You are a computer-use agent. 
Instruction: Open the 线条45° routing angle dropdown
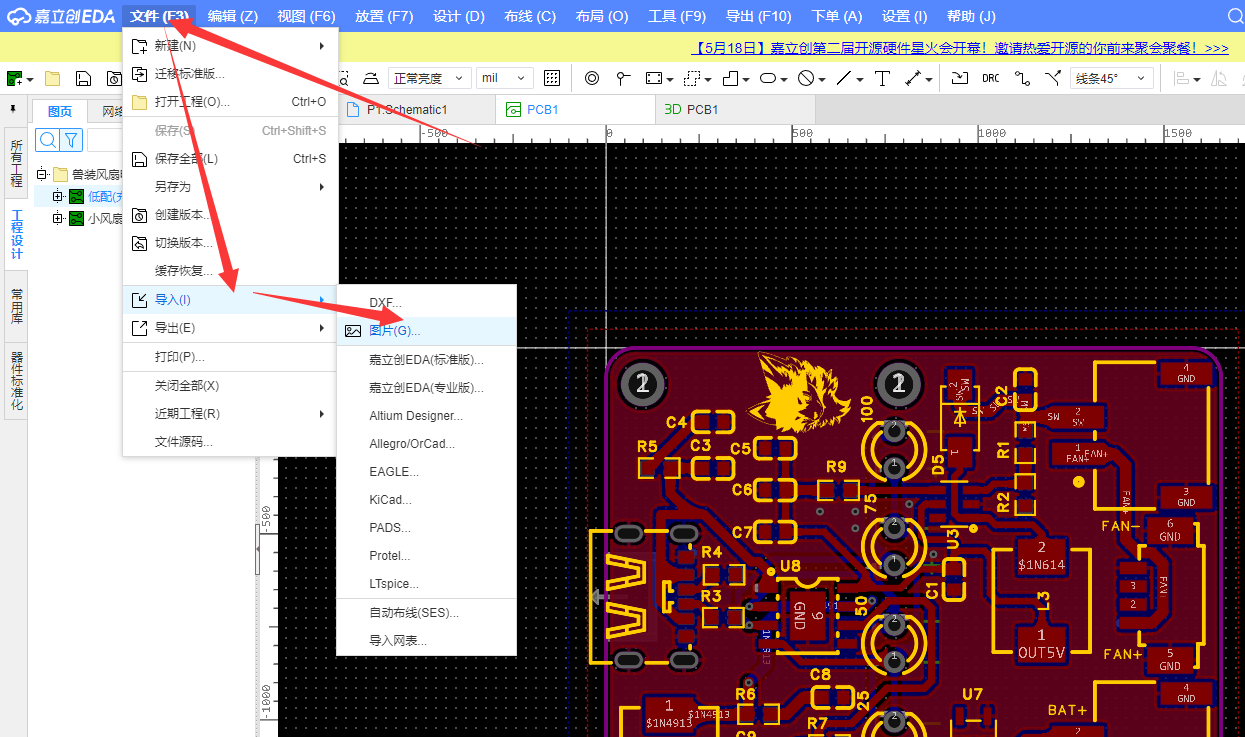1112,78
